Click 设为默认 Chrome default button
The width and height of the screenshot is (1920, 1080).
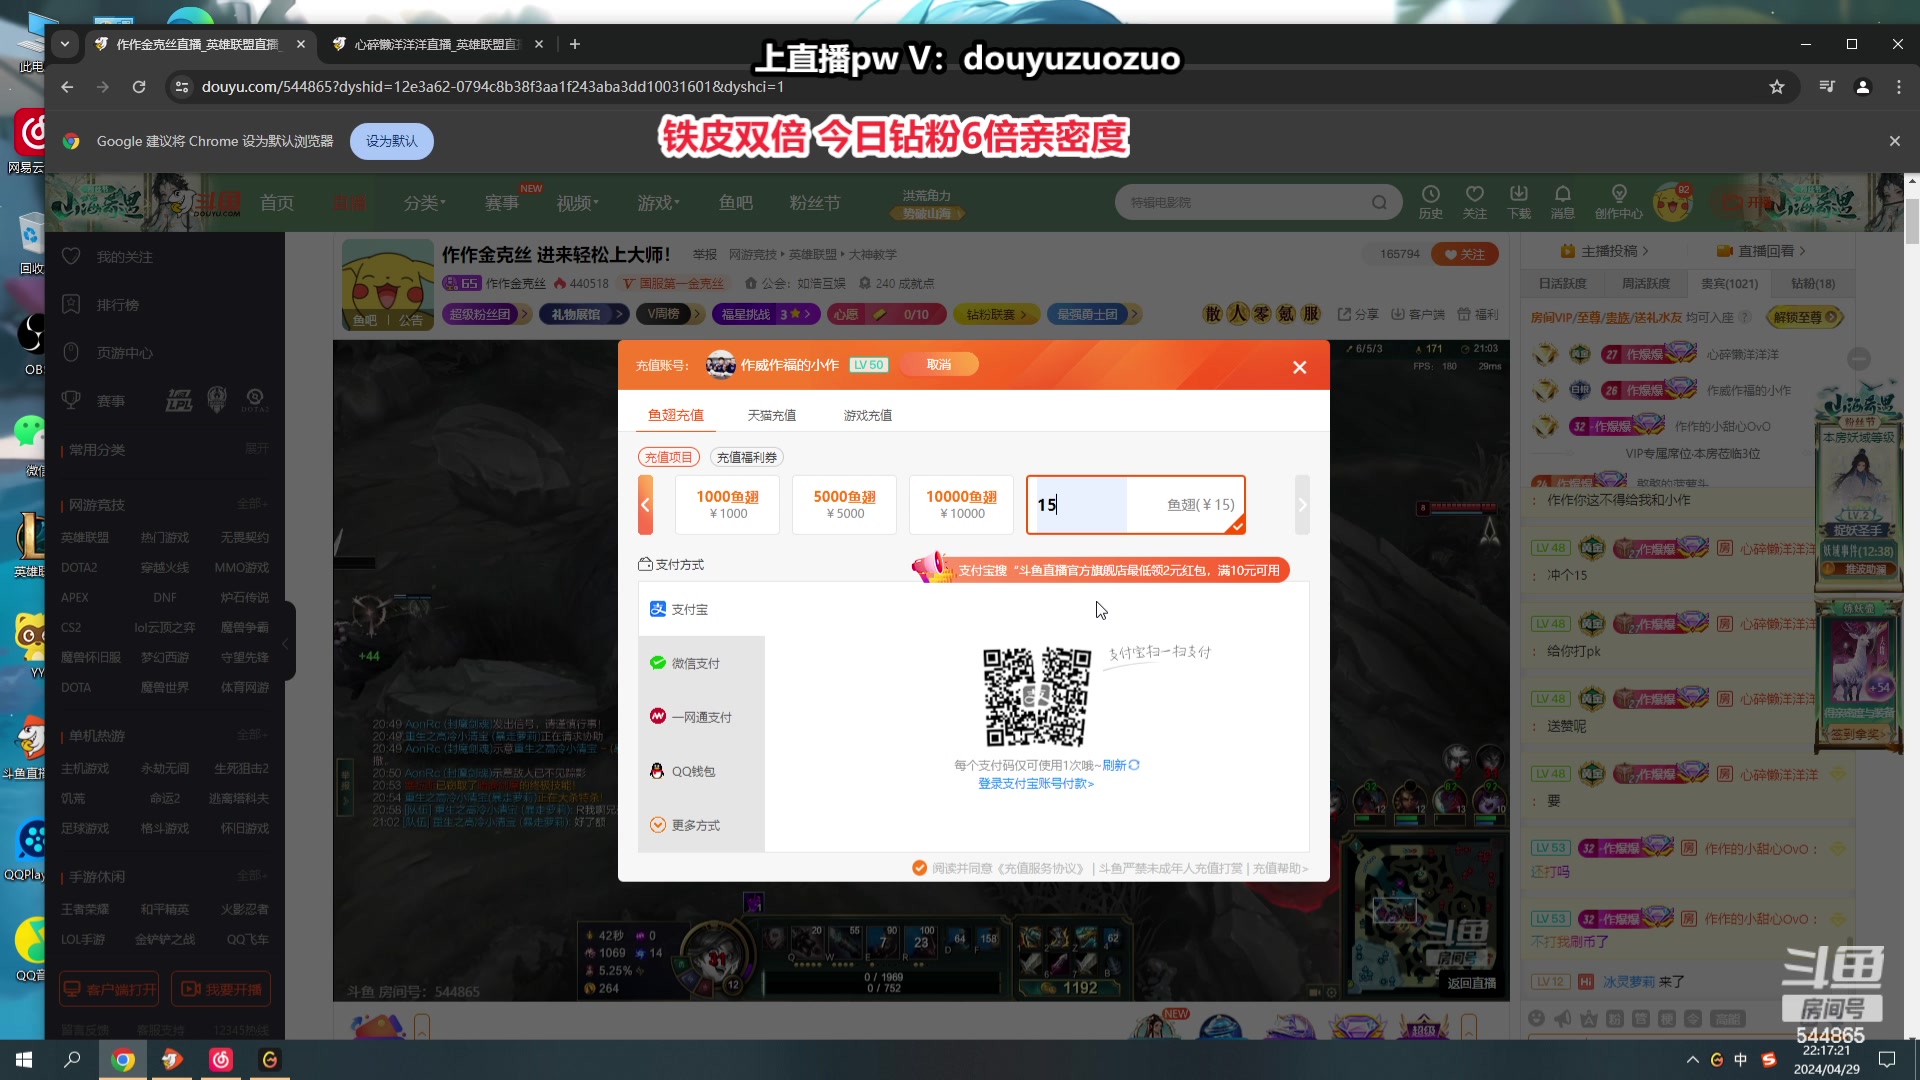tap(391, 141)
